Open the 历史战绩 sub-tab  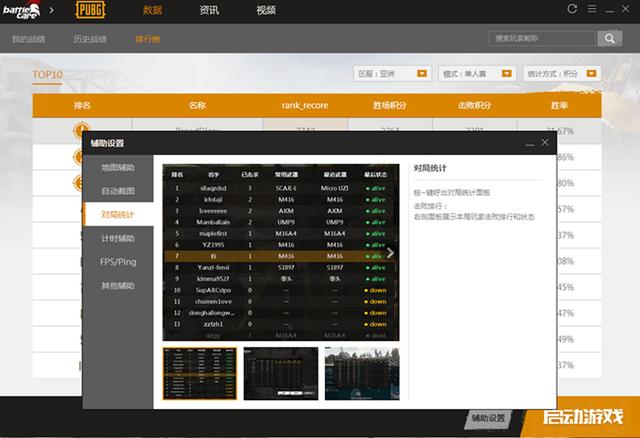(x=90, y=38)
